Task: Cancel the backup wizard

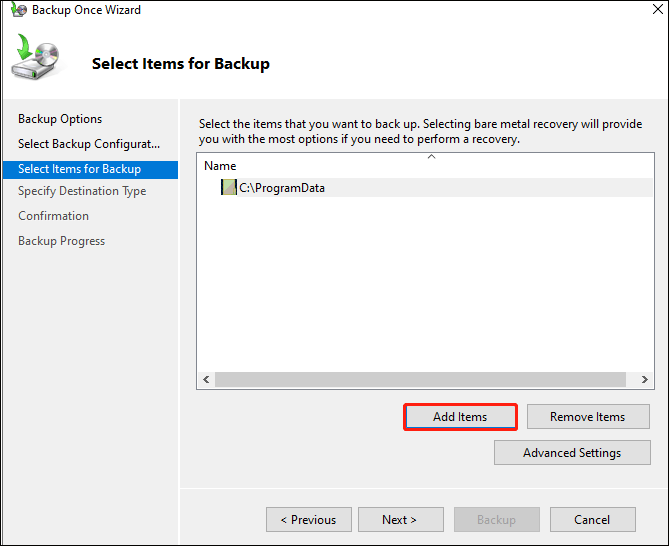Action: 592,520
